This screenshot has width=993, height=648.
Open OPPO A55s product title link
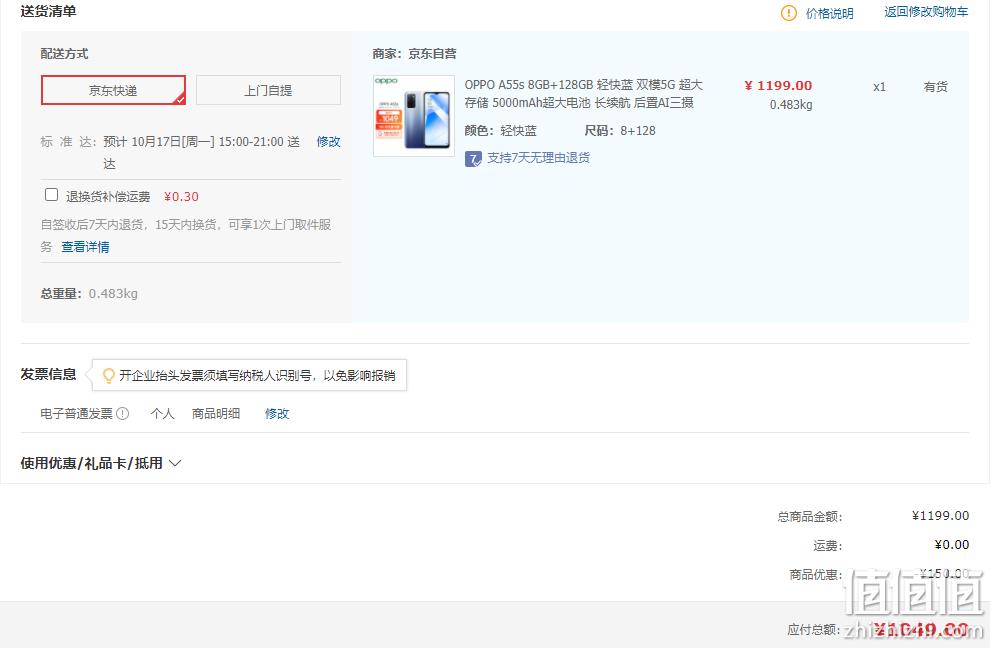pos(583,94)
